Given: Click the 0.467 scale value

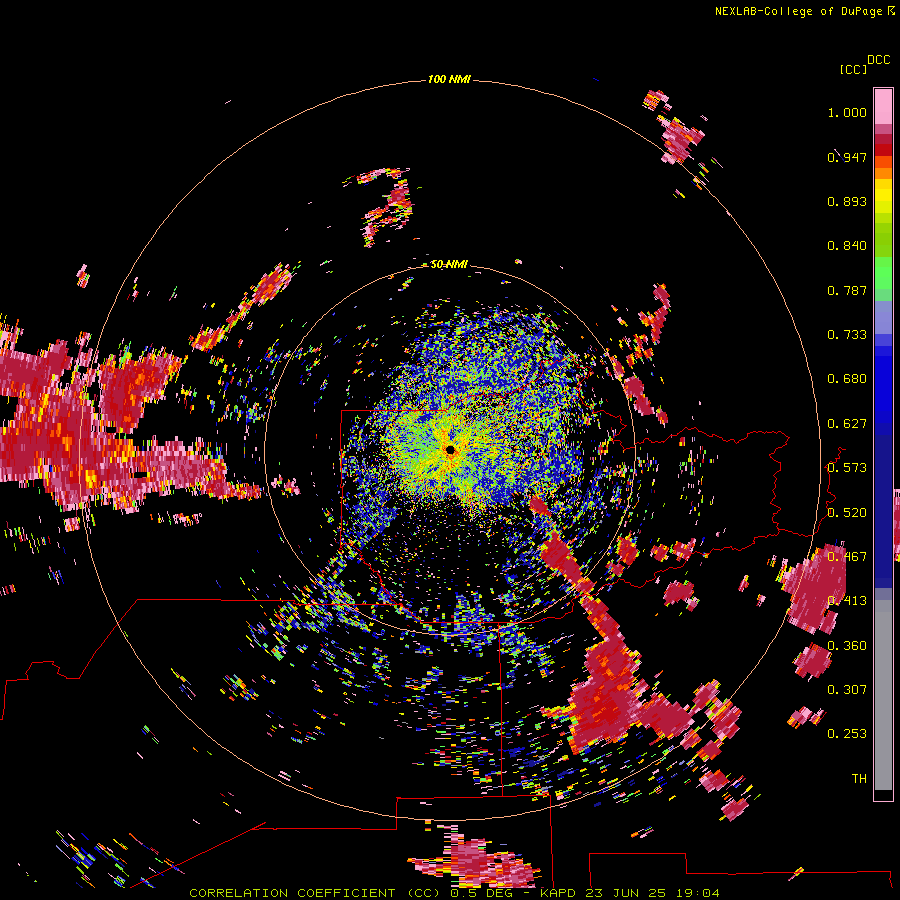Looking at the screenshot, I should [x=847, y=557].
